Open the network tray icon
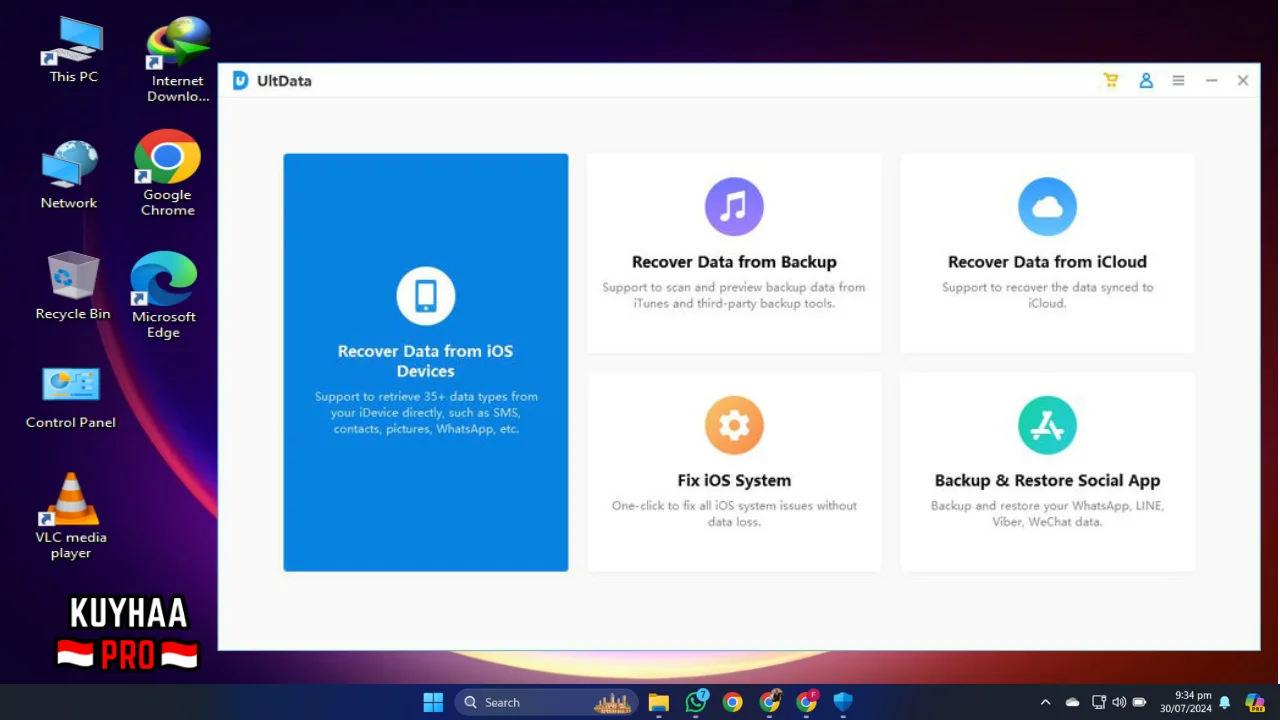The height and width of the screenshot is (720, 1280). (1099, 702)
